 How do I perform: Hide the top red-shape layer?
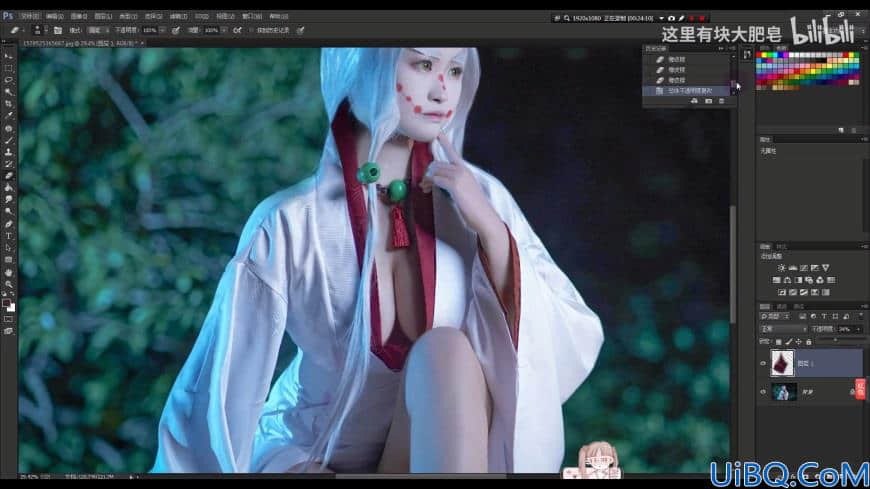click(763, 364)
